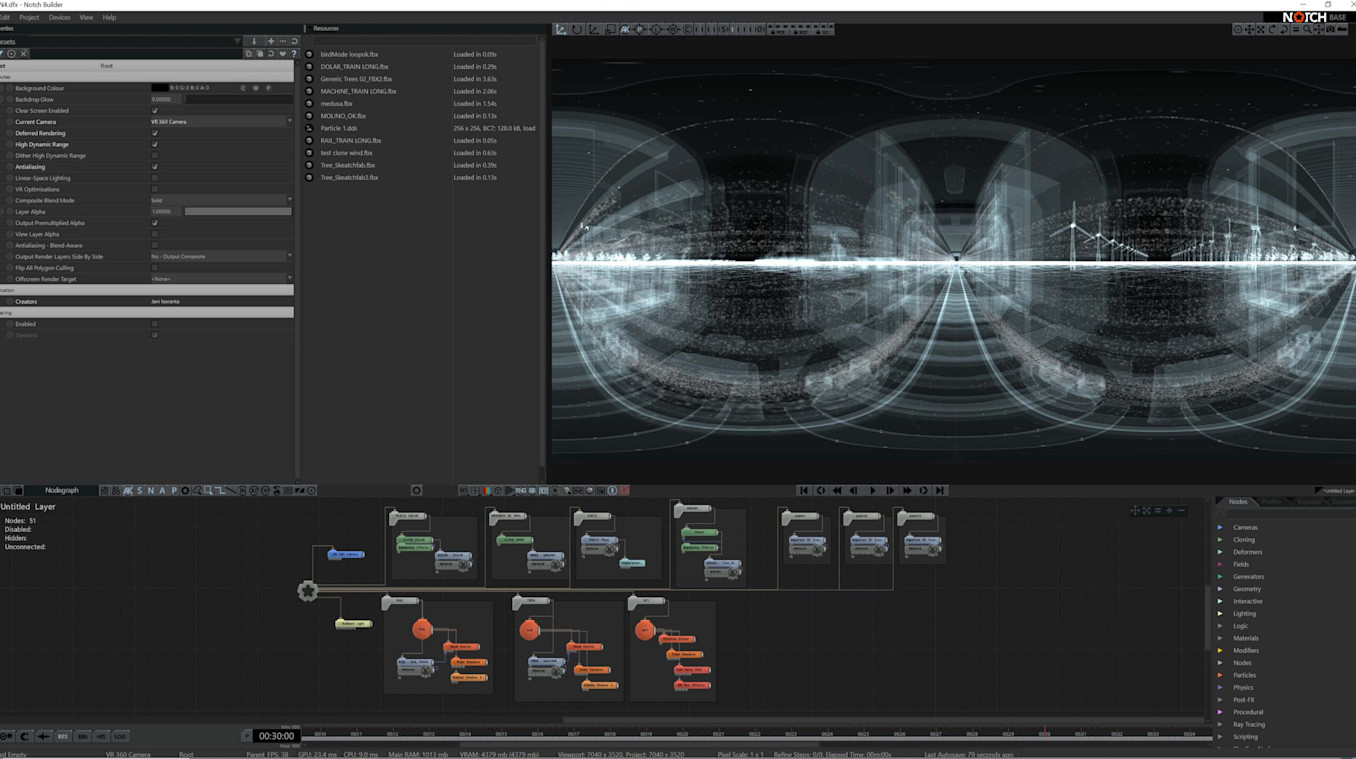Toggle the RES button in the bottom toolbar
The height and width of the screenshot is (759, 1356).
(x=63, y=736)
